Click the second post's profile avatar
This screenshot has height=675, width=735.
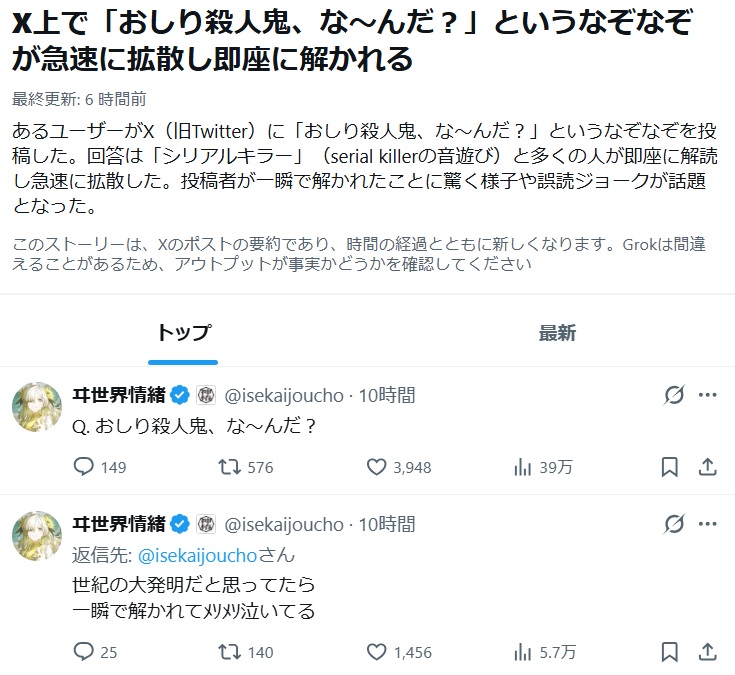click(36, 535)
